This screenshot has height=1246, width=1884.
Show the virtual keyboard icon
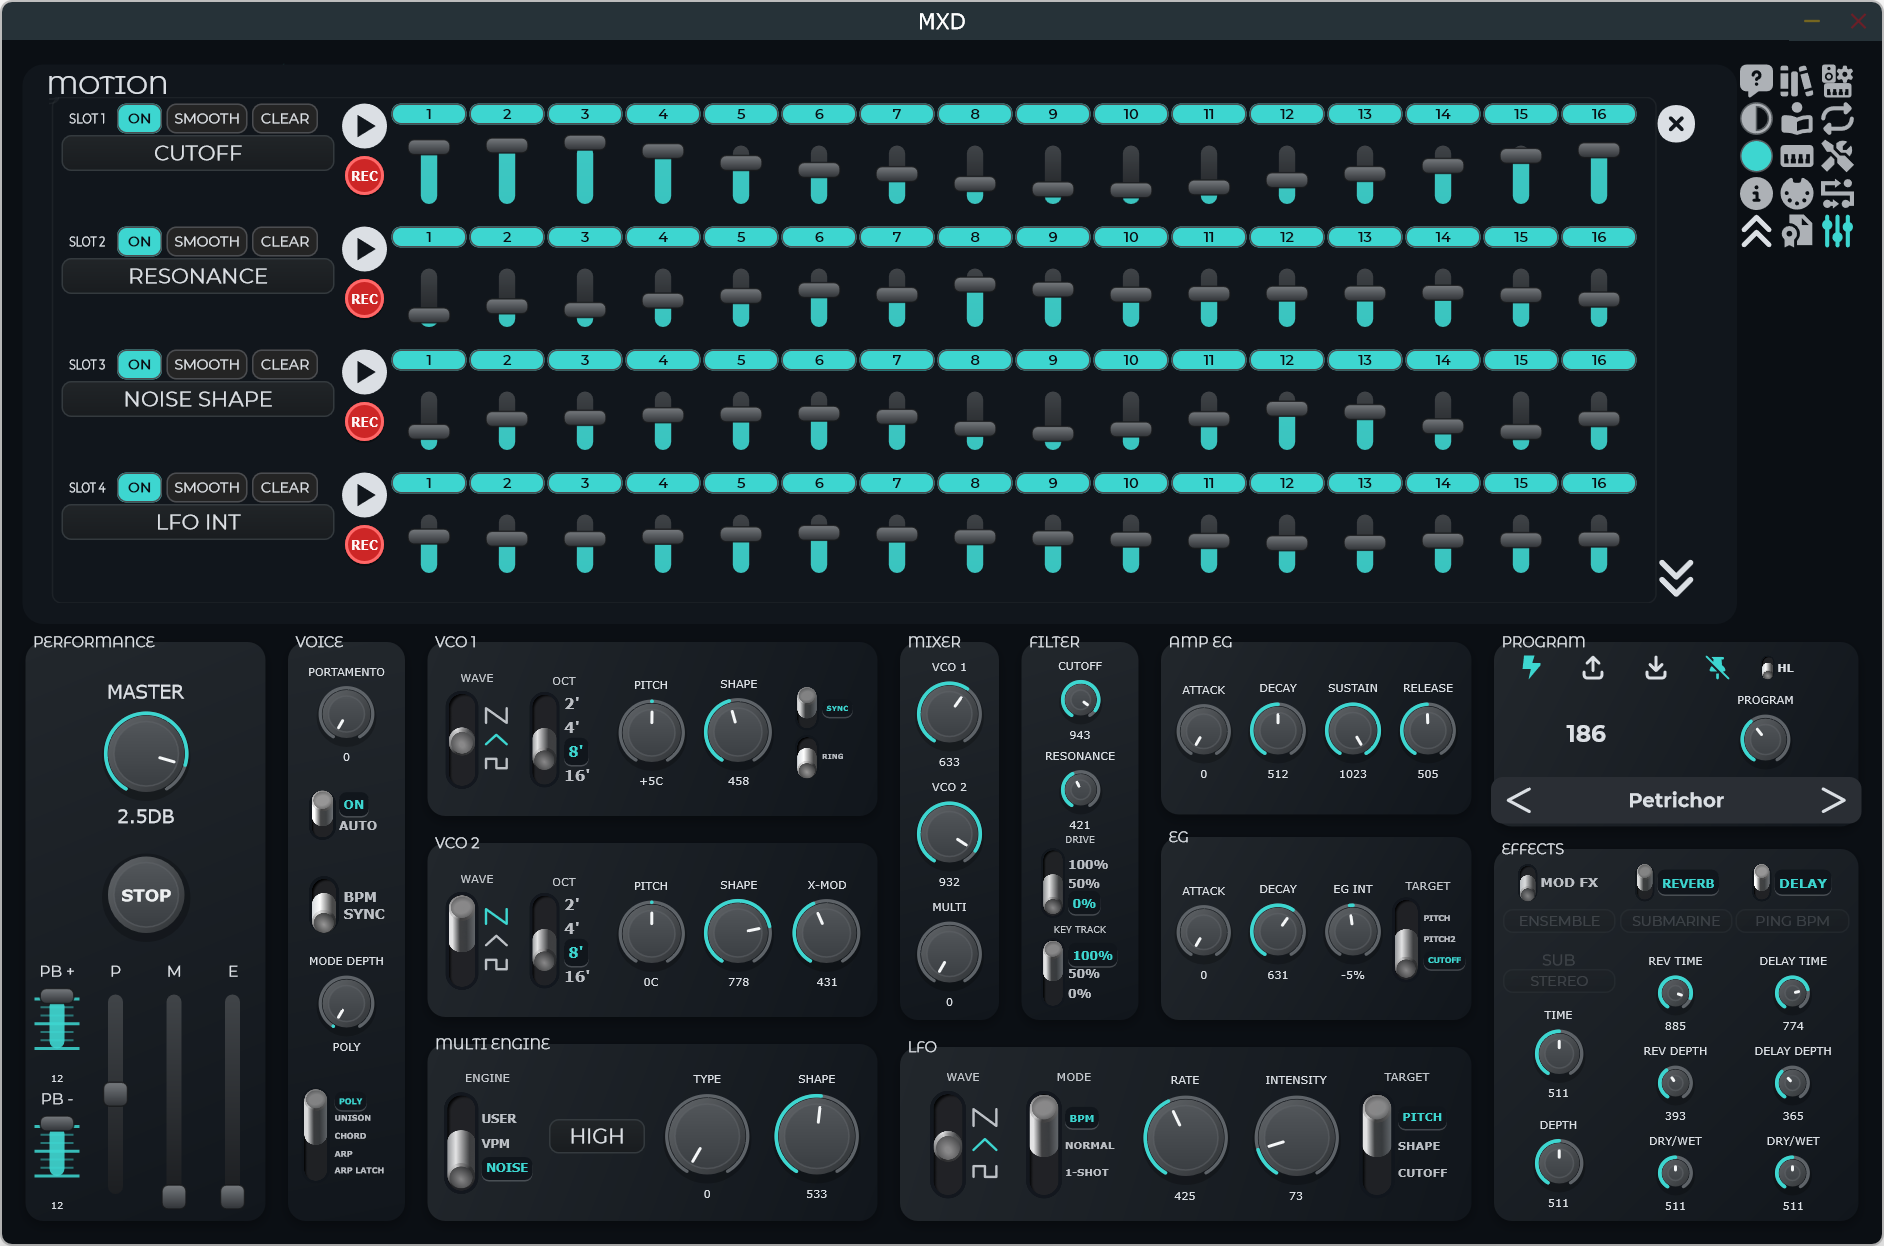[1796, 156]
